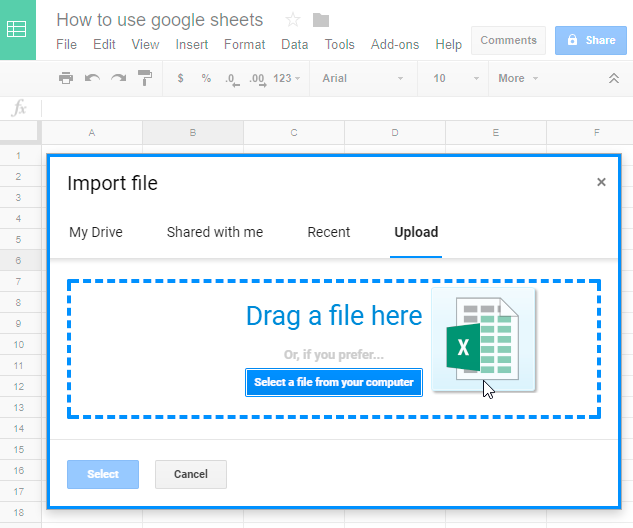The image size is (633, 528).
Task: Select column B header
Action: coord(193,132)
